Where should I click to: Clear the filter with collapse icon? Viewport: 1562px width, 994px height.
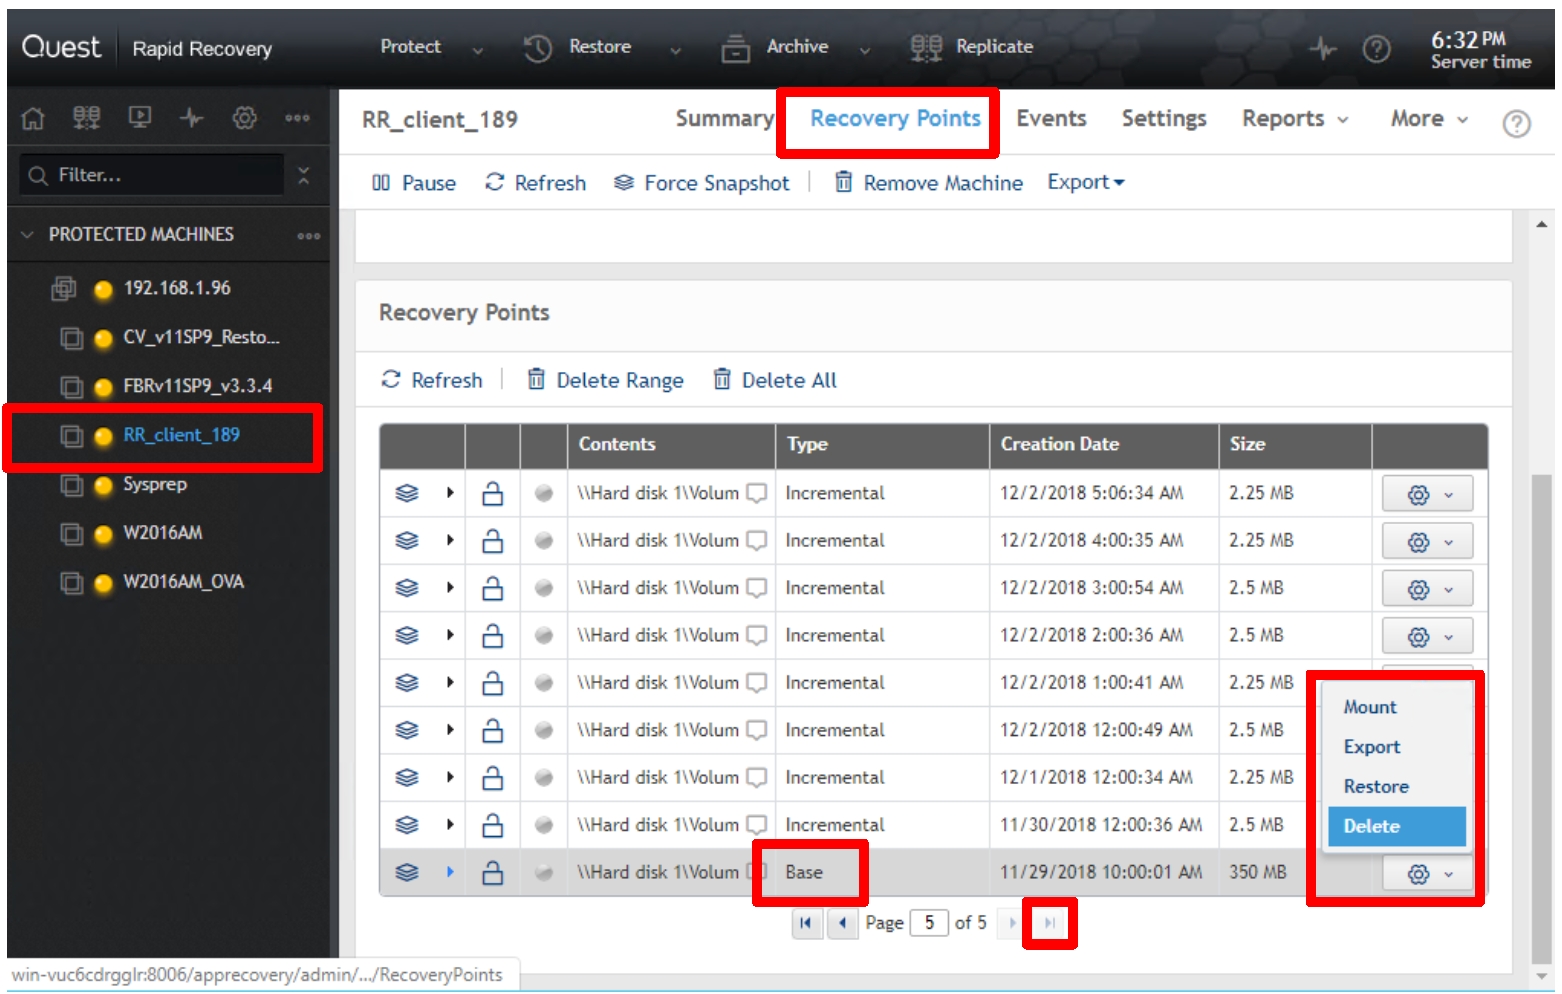[304, 175]
